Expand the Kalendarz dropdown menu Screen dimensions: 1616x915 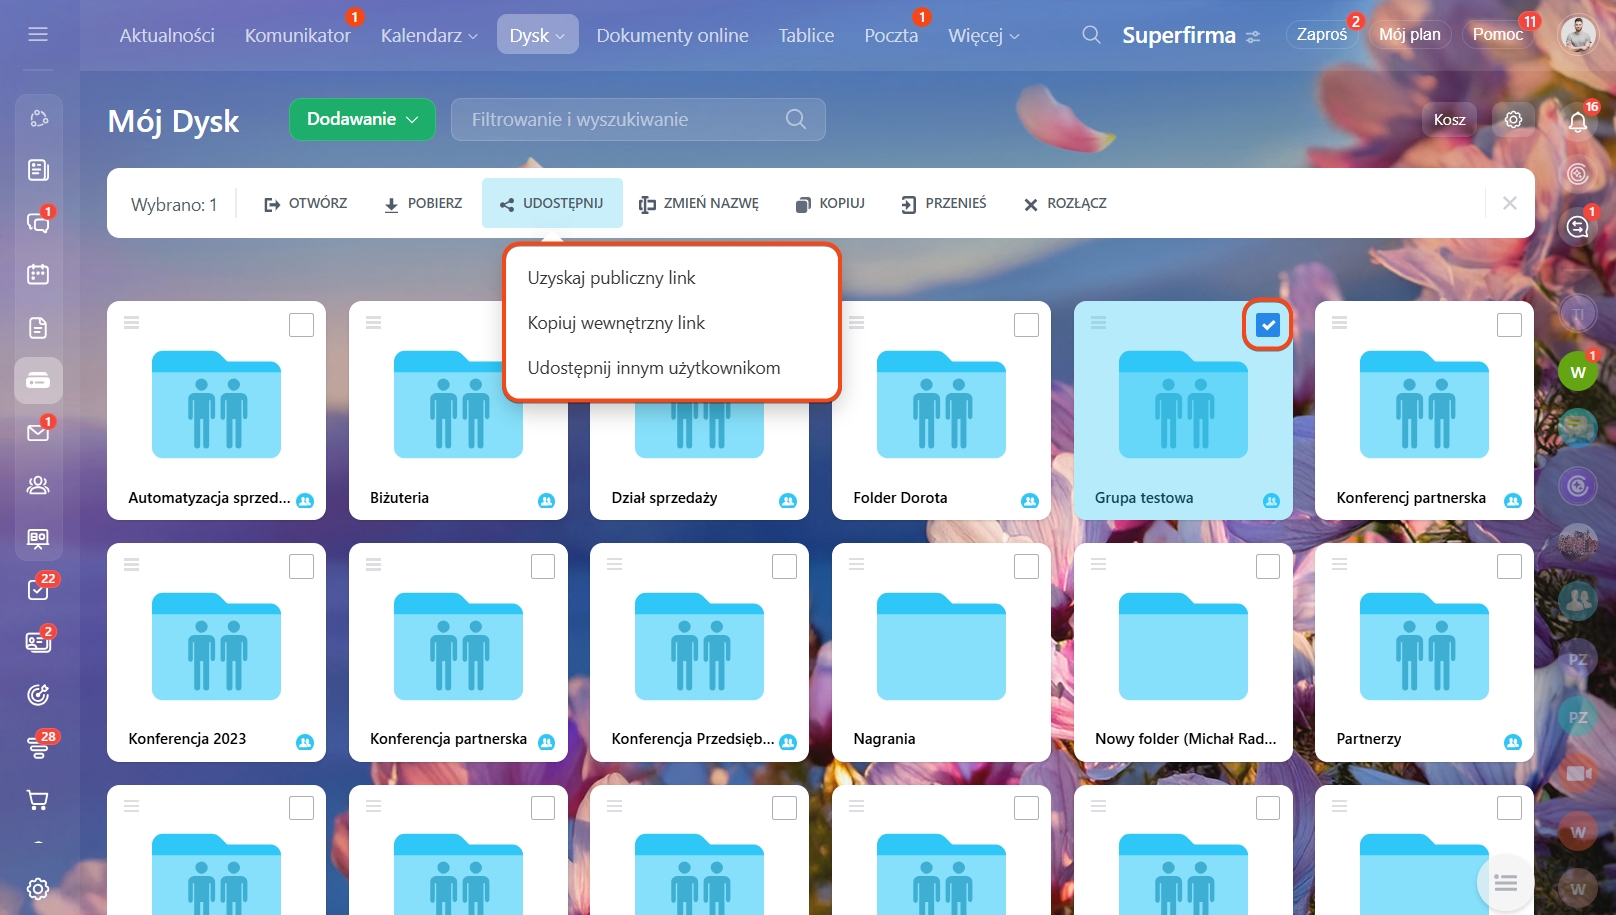[x=429, y=35]
